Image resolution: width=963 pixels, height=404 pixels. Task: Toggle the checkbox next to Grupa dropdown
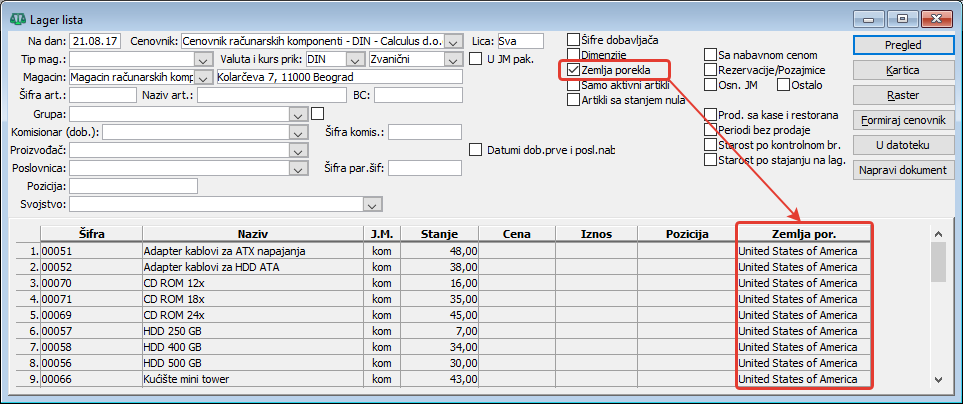point(318,113)
